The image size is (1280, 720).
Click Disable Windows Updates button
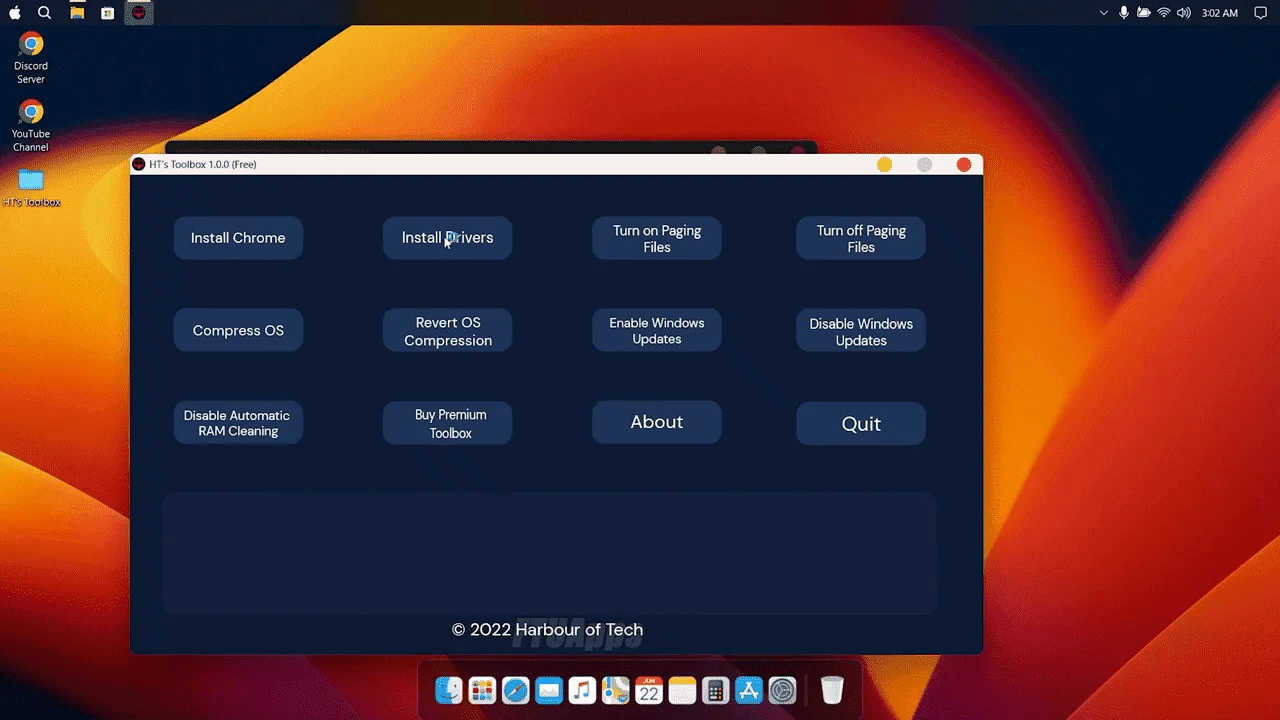[x=861, y=331]
